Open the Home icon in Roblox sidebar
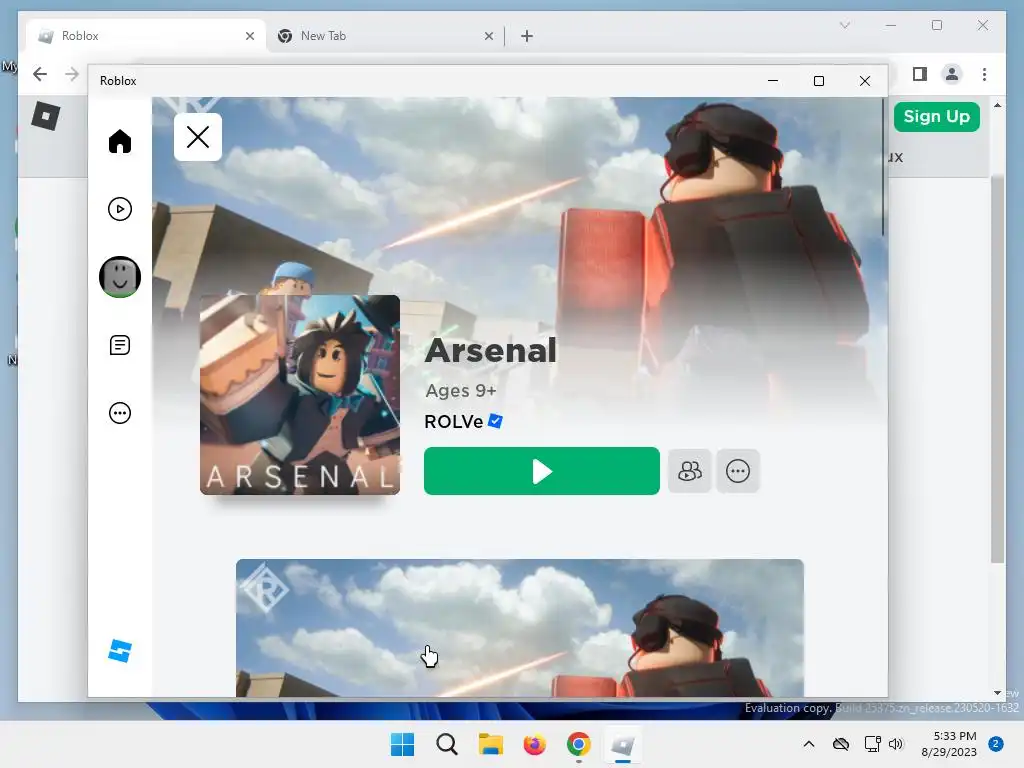 [x=120, y=141]
